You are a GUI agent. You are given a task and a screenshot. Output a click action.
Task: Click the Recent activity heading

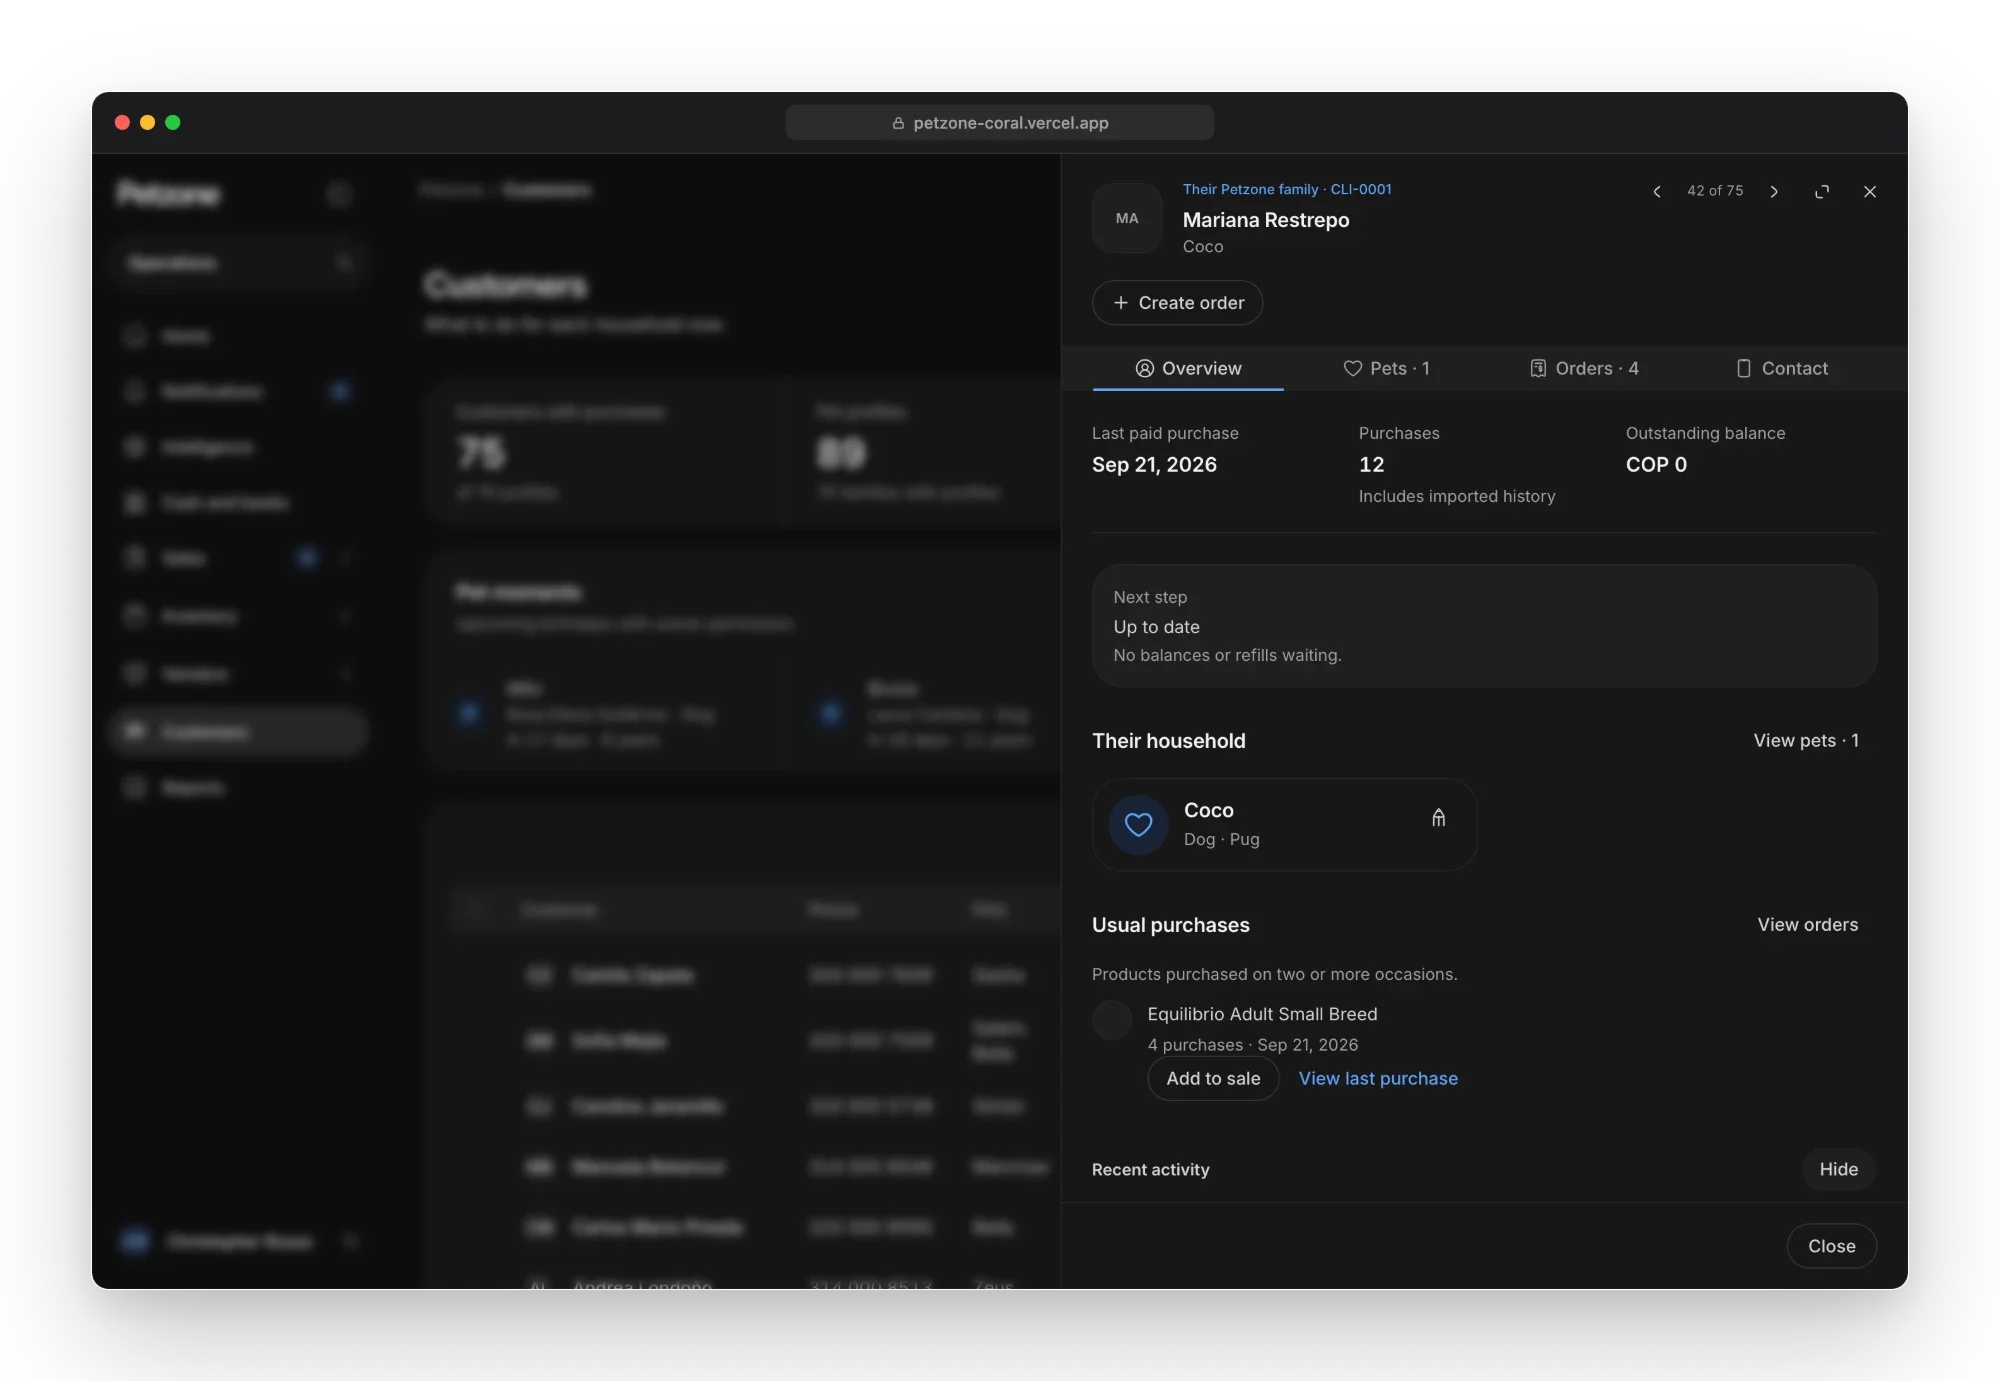click(x=1150, y=1169)
